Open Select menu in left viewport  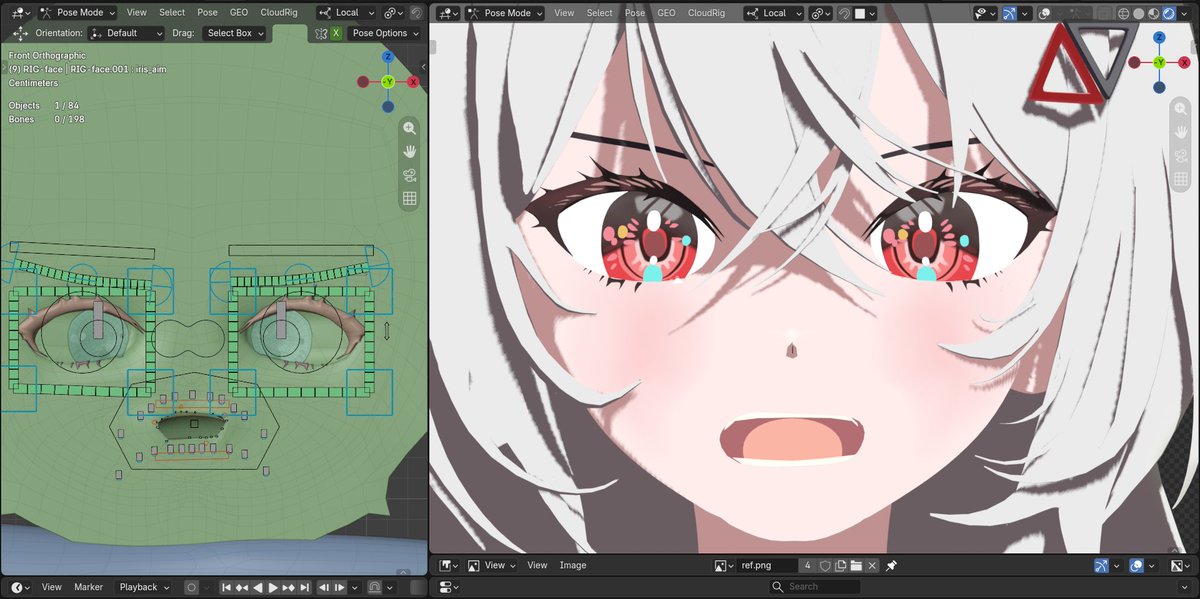point(172,13)
